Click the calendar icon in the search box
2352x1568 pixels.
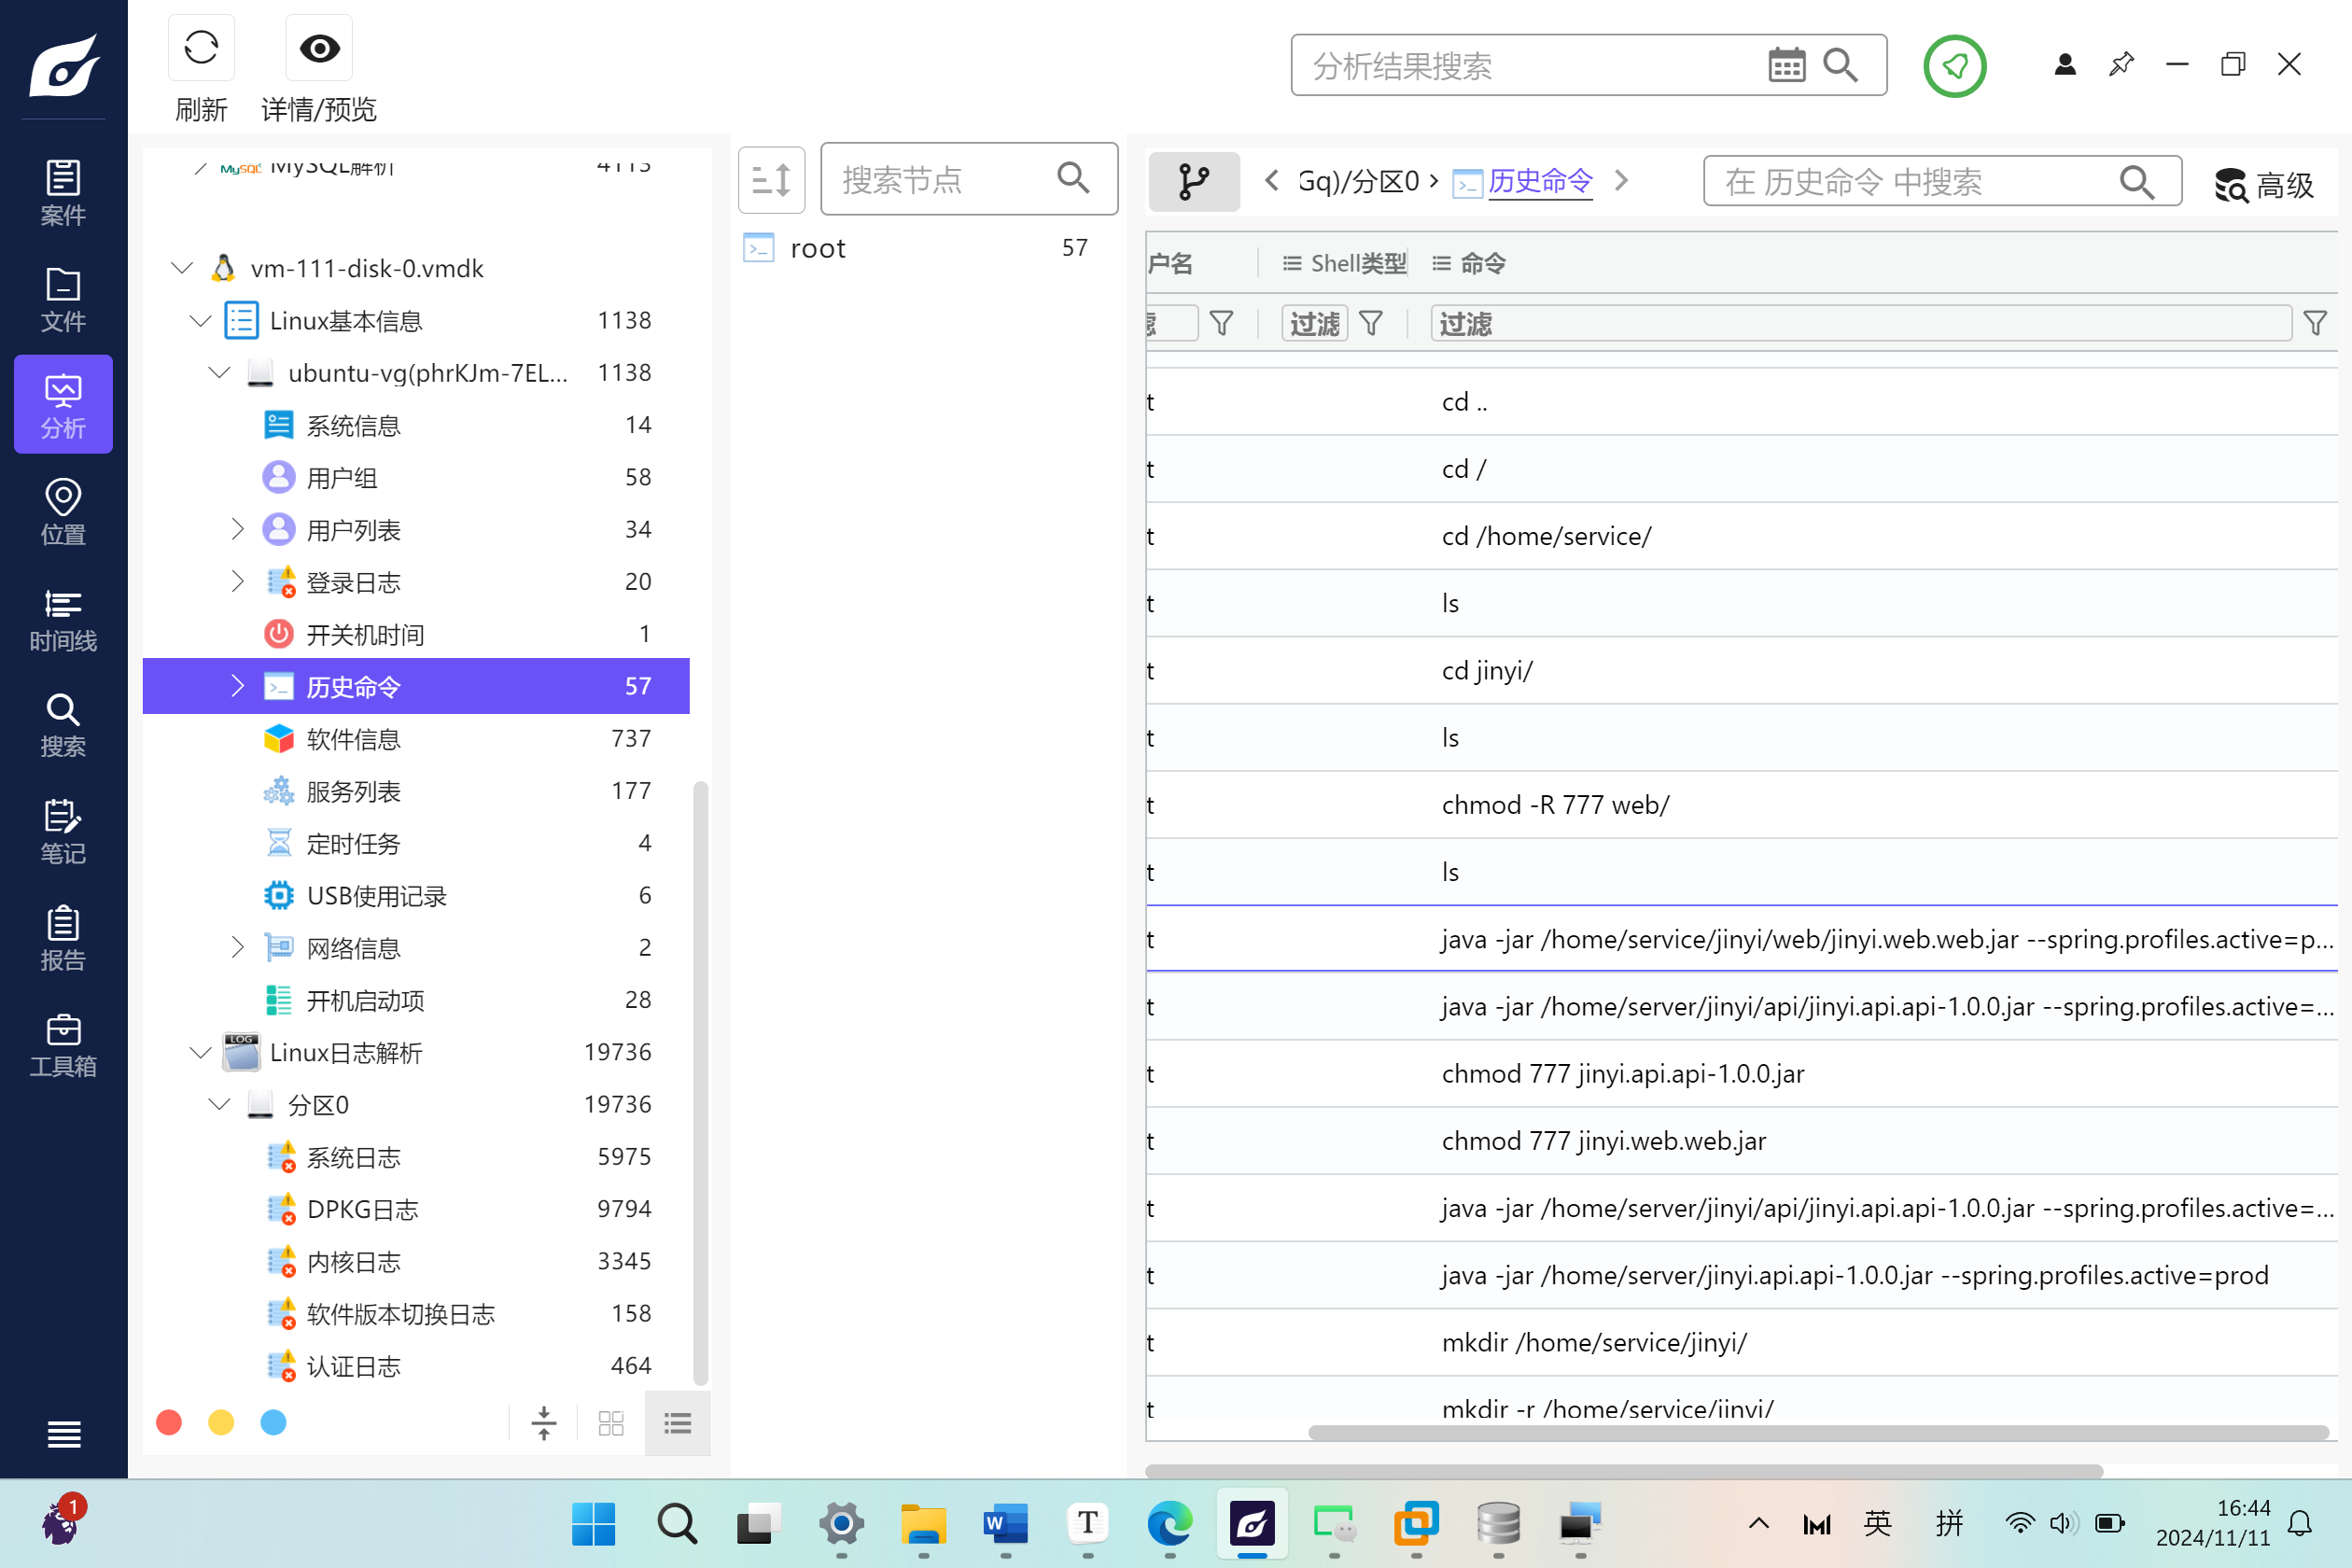[x=1787, y=66]
